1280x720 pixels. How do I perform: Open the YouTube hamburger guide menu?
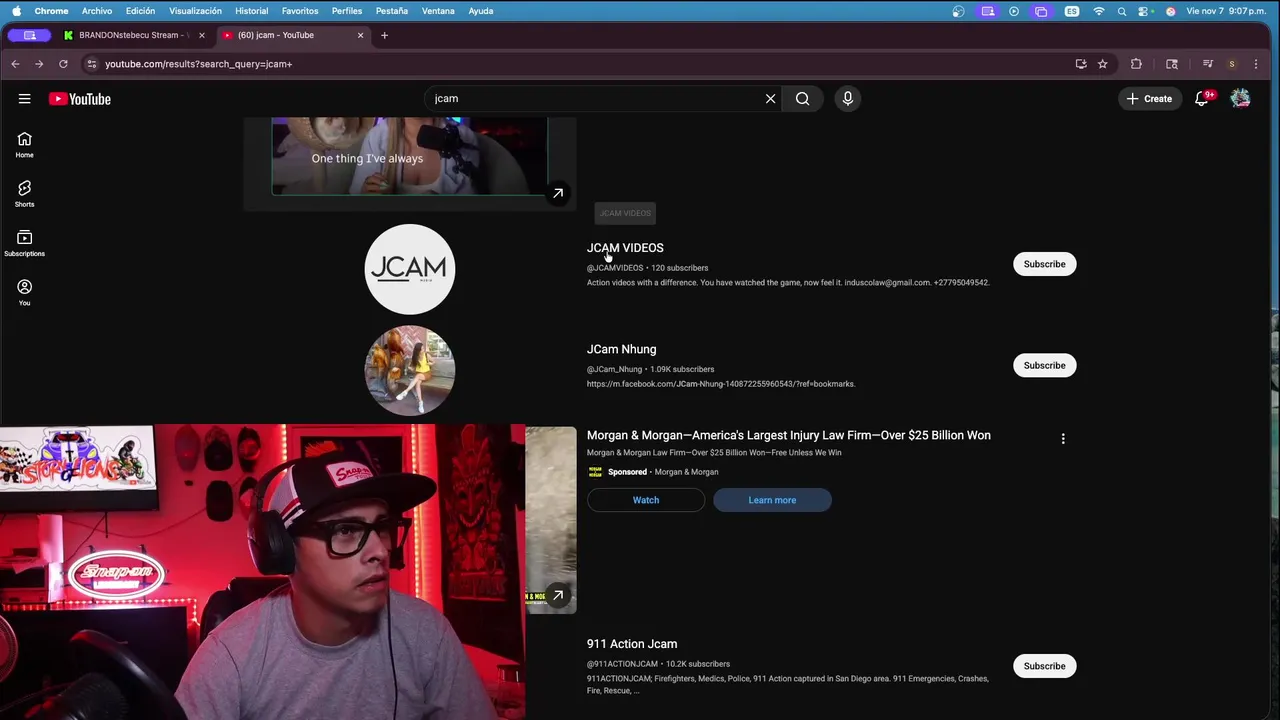coord(24,99)
